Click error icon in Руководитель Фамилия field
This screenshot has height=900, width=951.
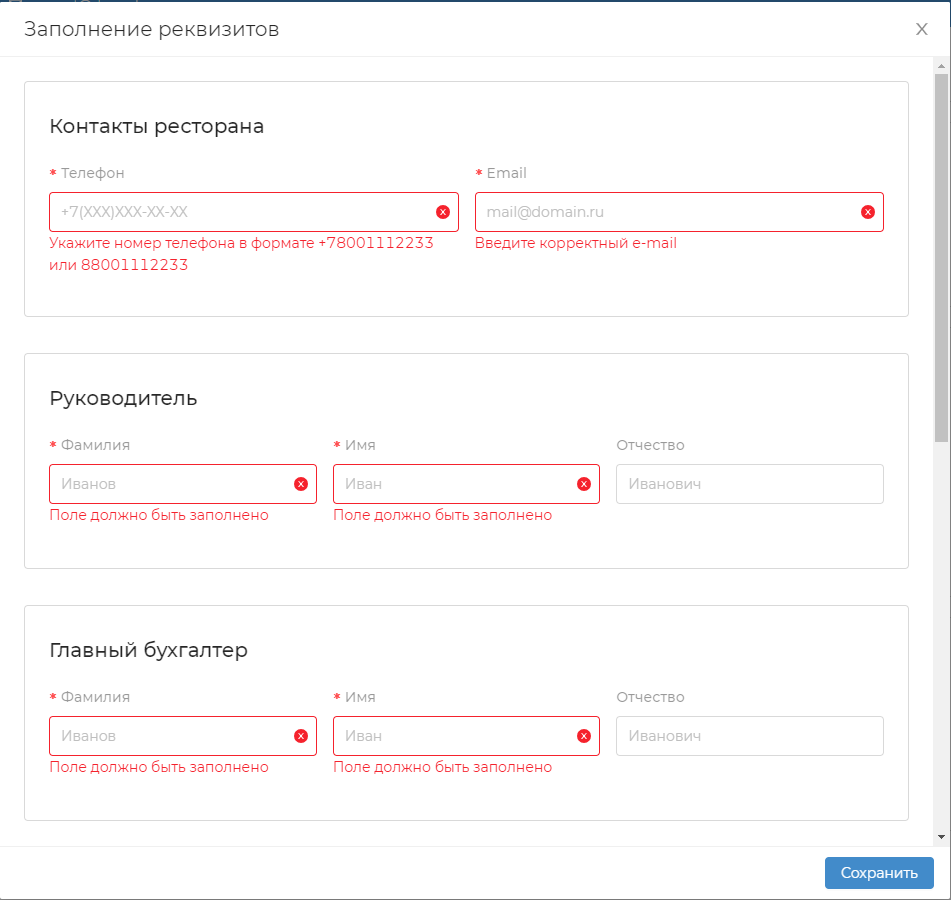(301, 484)
